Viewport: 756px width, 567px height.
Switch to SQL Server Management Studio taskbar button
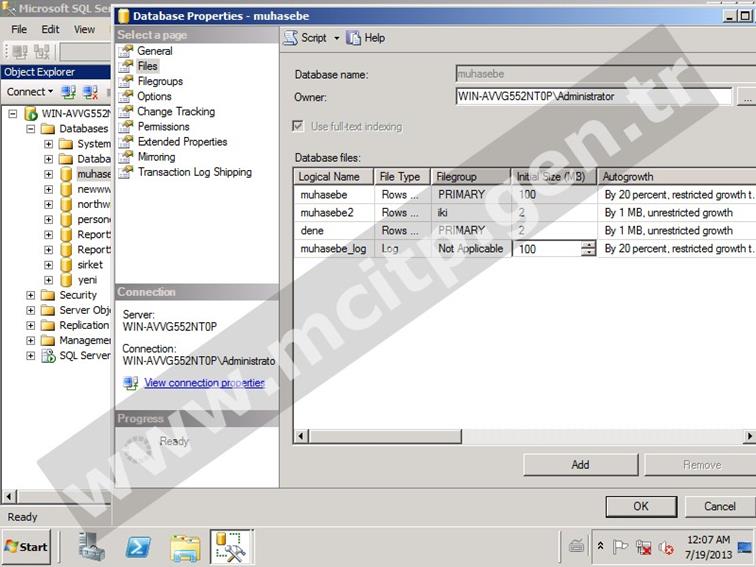(231, 547)
